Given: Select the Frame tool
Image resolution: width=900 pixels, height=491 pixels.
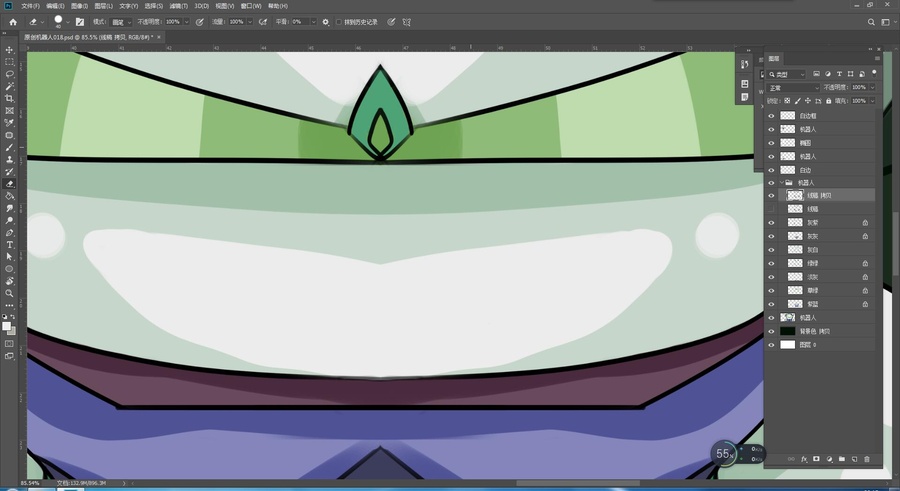Looking at the screenshot, I should (x=9, y=110).
